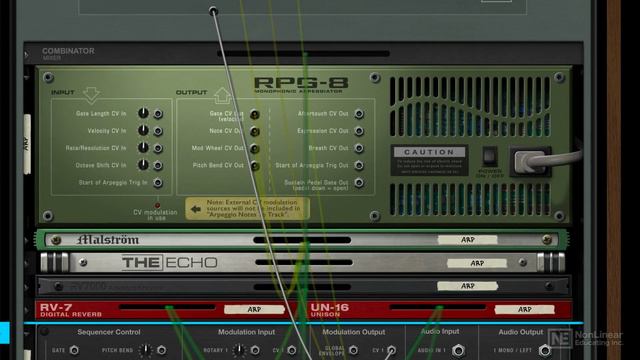Viewport: 640px width, 360px height.
Task: Click the Aftertouch CV Out jack
Action: (359, 114)
